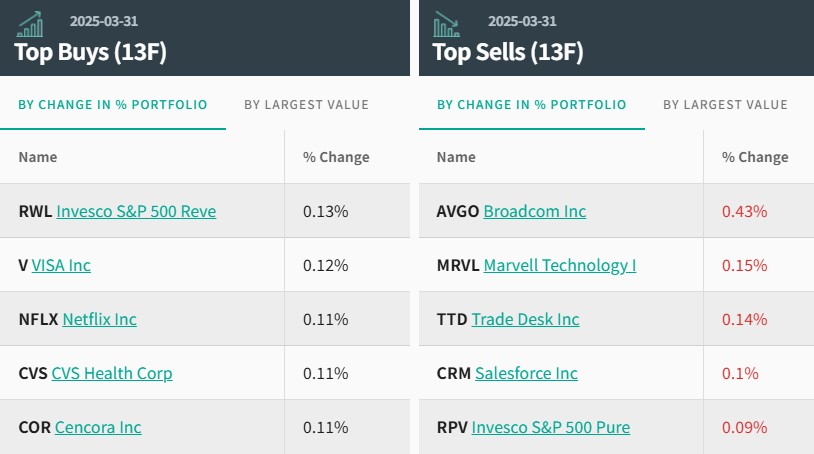This screenshot has width=814, height=454.
Task: Open the VISA Inc link
Action: pos(61,265)
